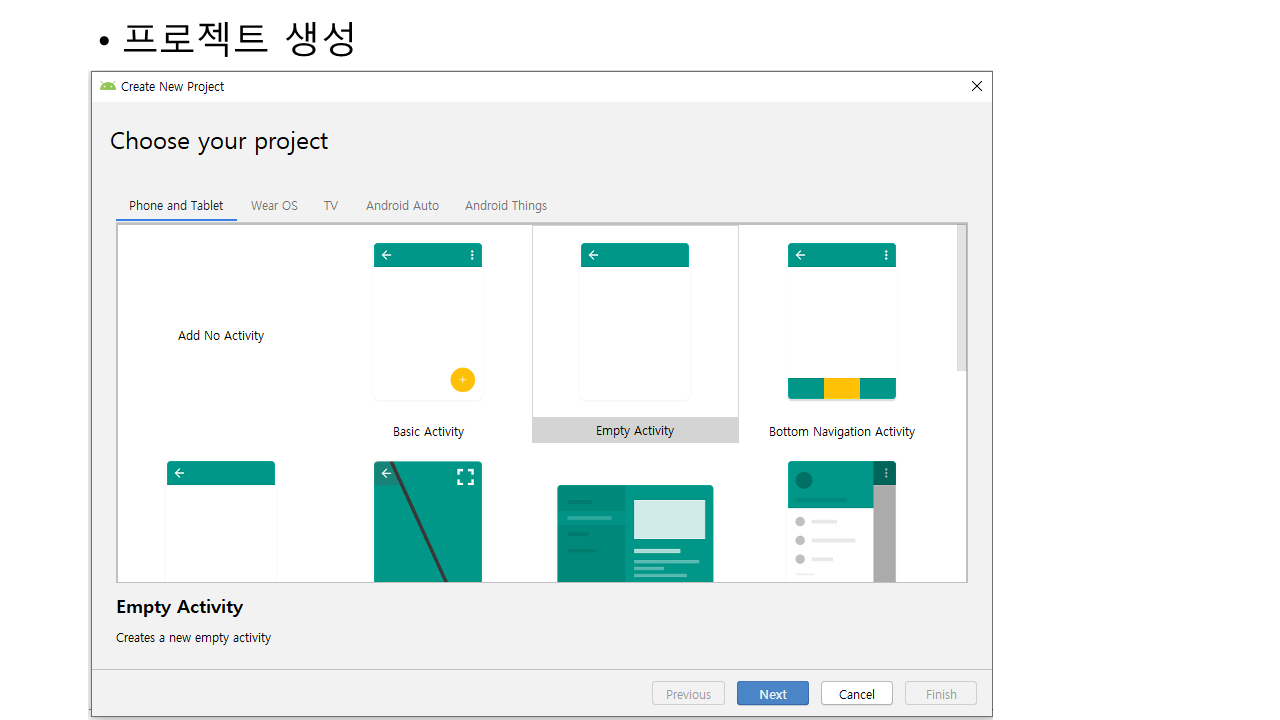
Task: Select the Empty Activity template thumbnail
Action: point(635,322)
